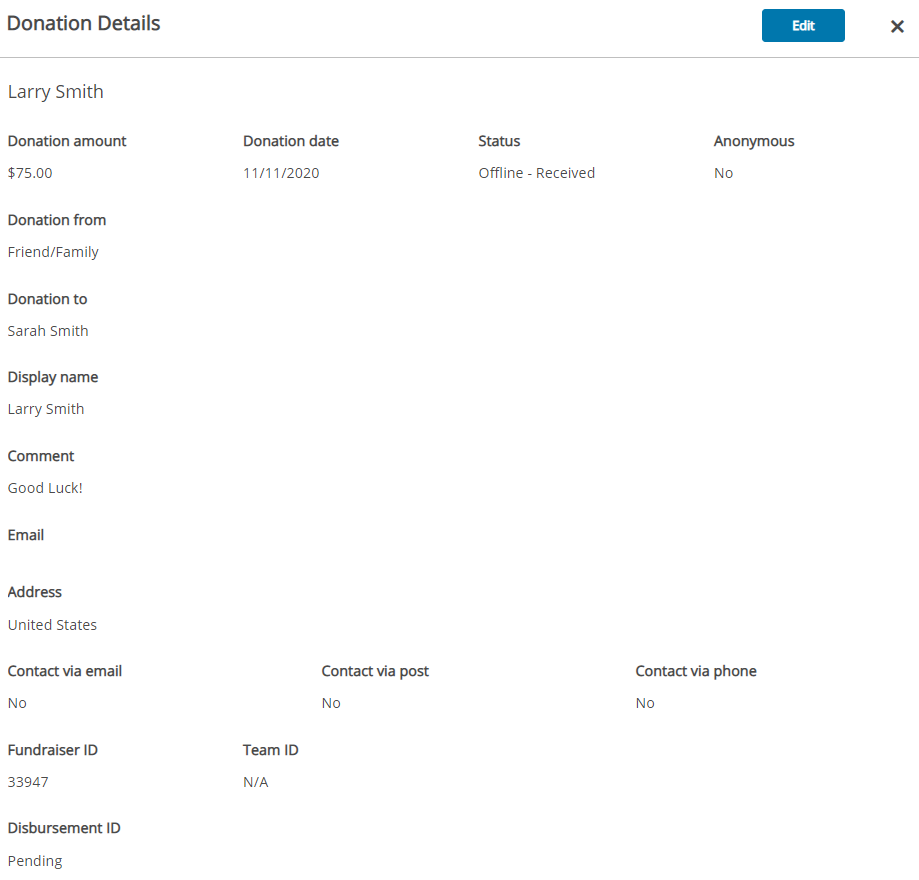Click the Comment label
Screen dimensions: 919x880
tap(41, 456)
